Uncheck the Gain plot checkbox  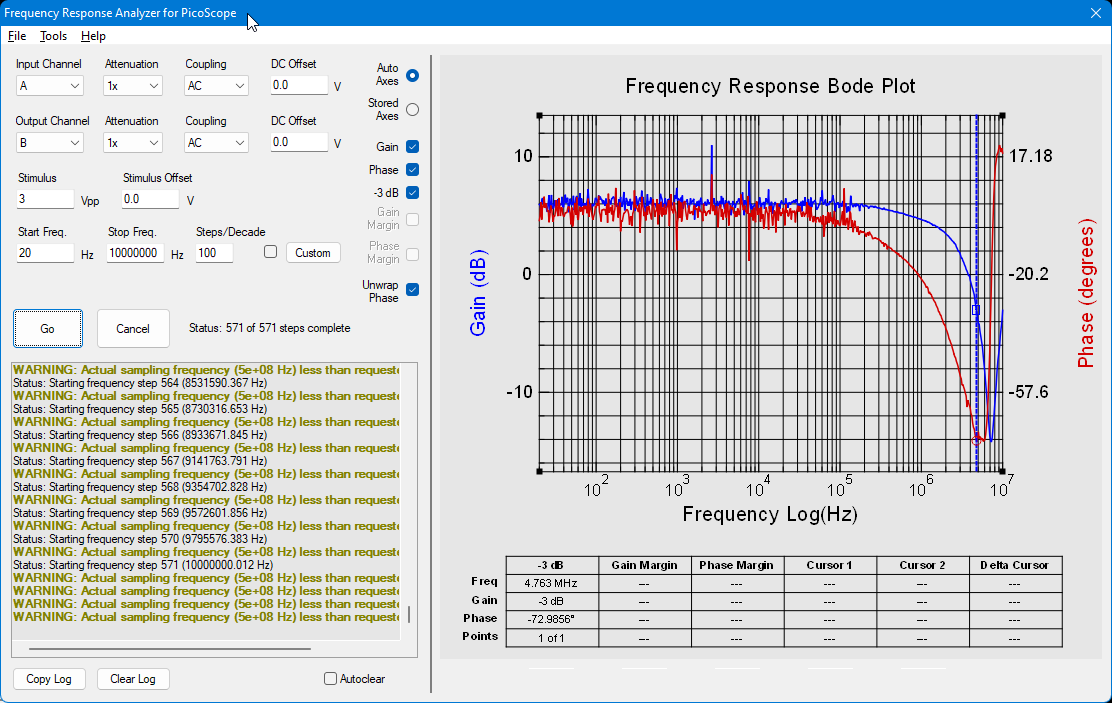[412, 147]
